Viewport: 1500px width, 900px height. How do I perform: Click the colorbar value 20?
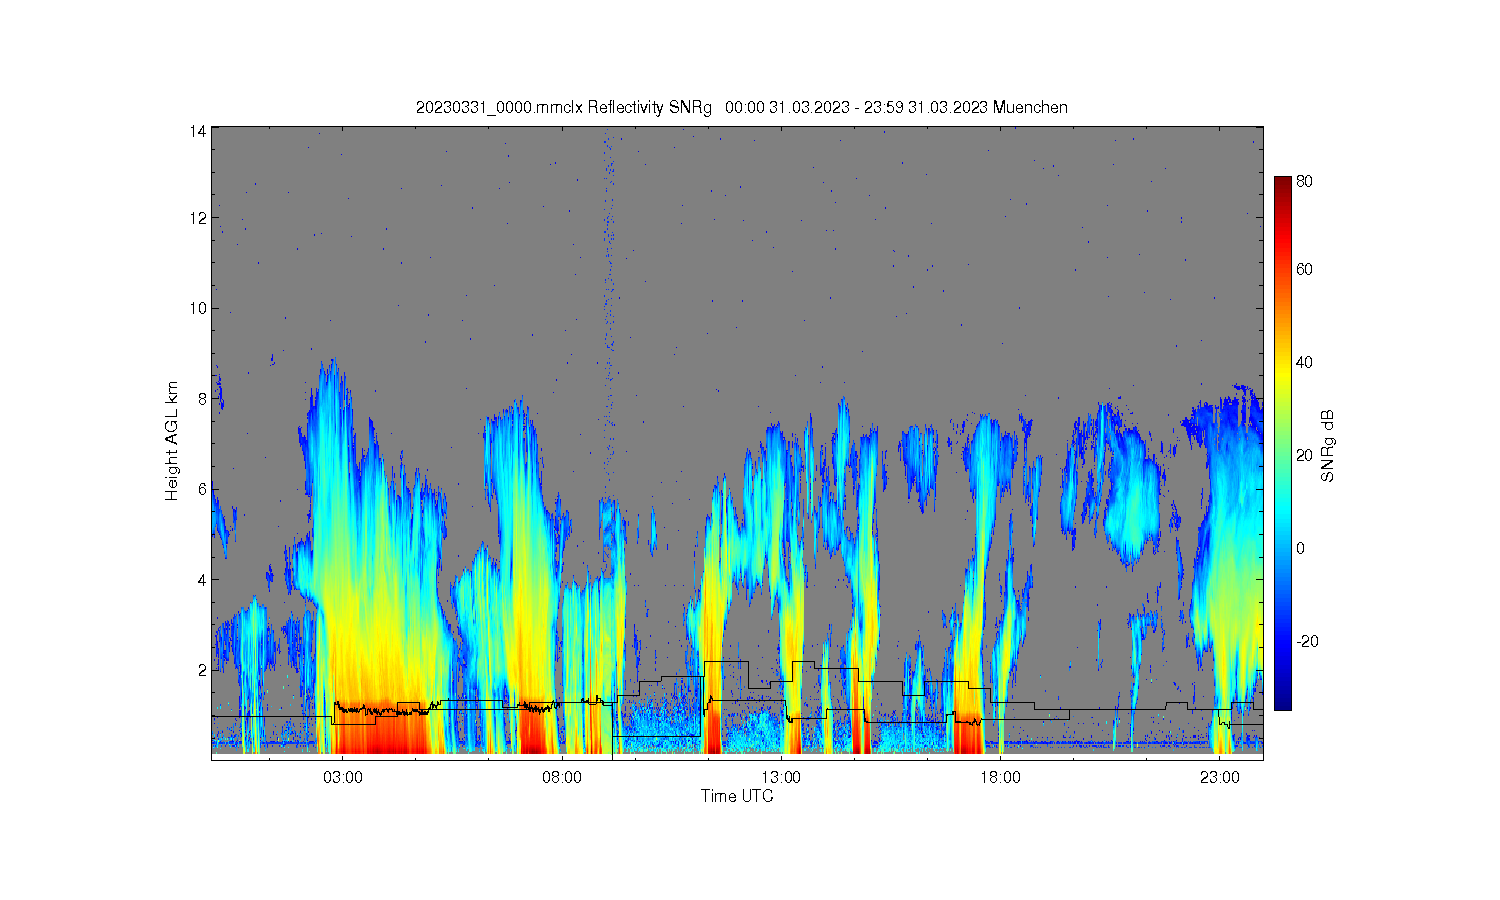[1305, 455]
